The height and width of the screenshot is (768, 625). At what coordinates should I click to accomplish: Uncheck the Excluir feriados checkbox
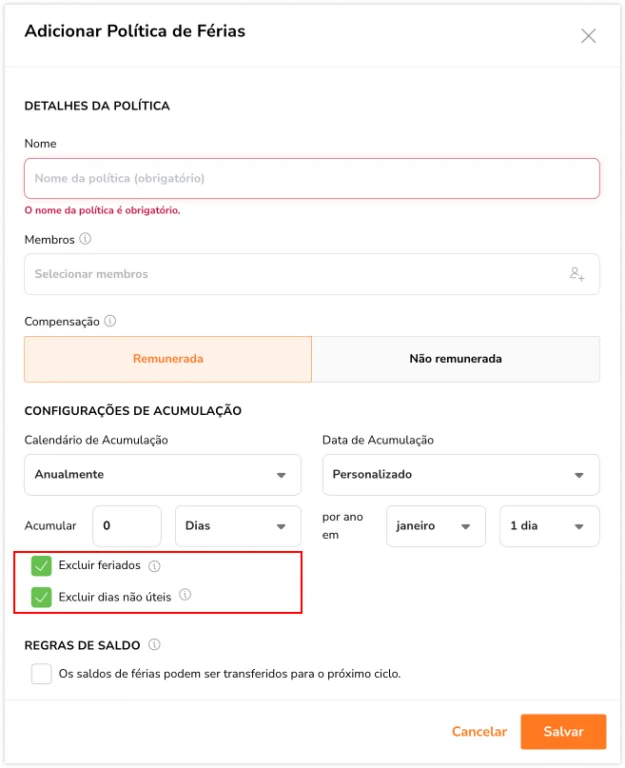click(x=41, y=566)
